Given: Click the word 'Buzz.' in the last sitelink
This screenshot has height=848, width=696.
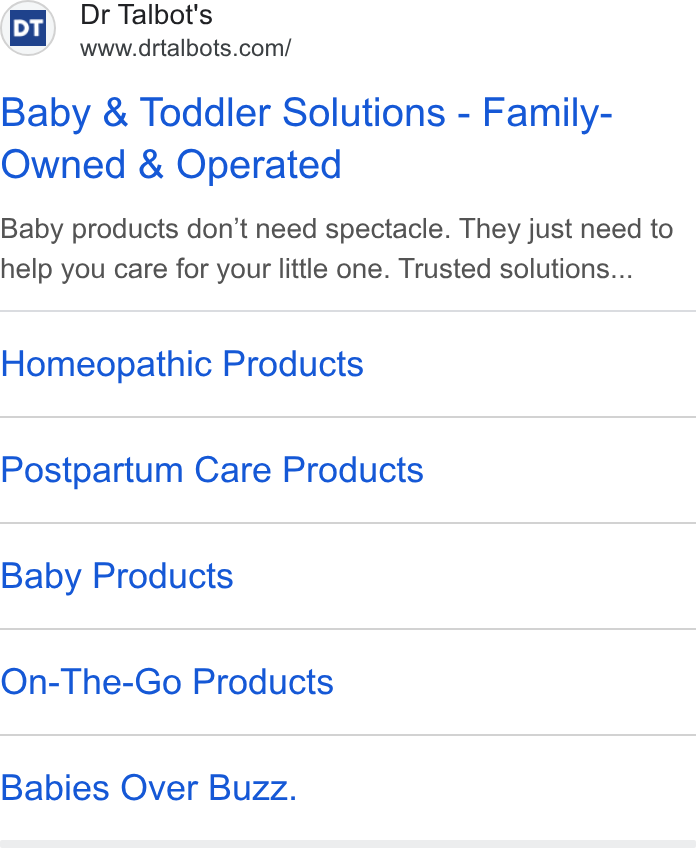Looking at the screenshot, I should click(253, 788).
